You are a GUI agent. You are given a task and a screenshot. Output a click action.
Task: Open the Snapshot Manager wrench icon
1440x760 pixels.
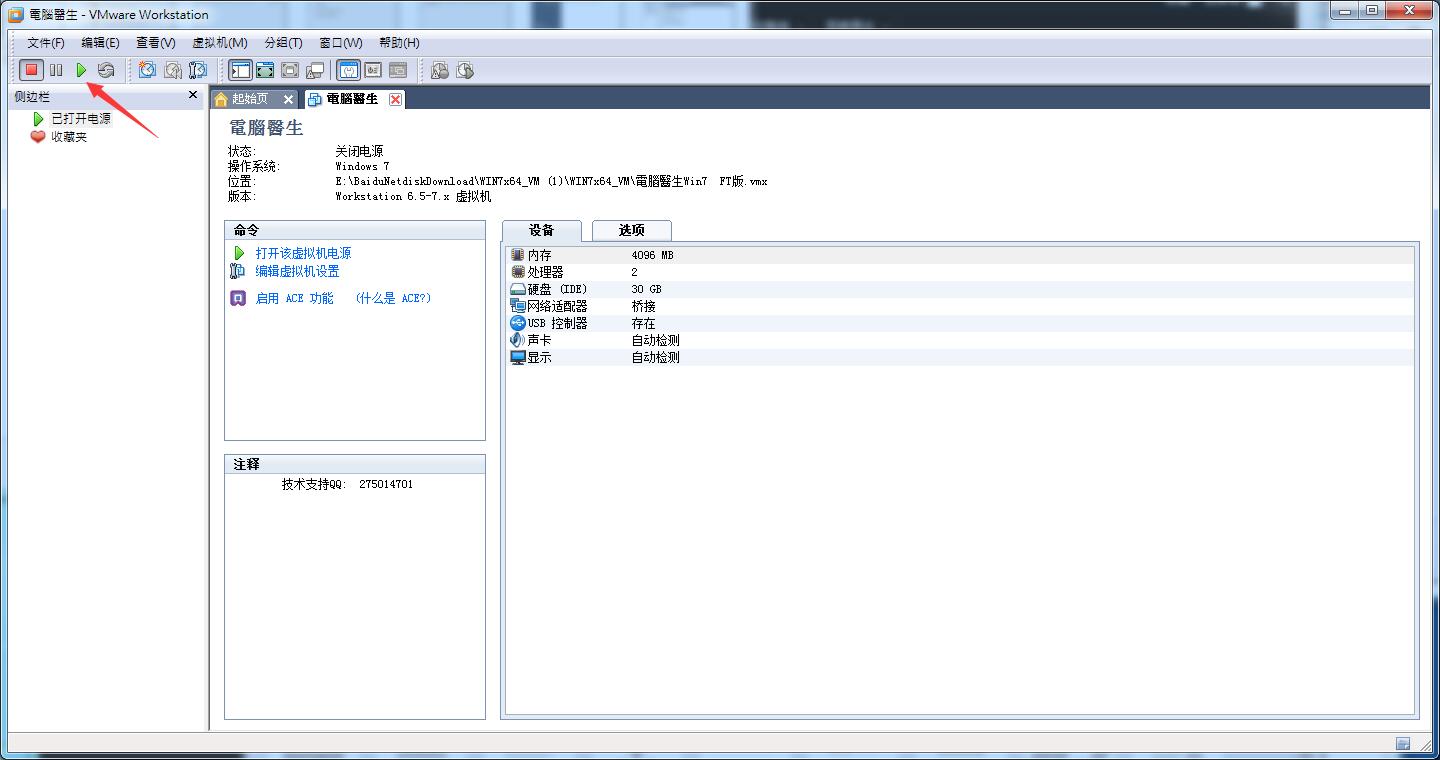(x=198, y=70)
